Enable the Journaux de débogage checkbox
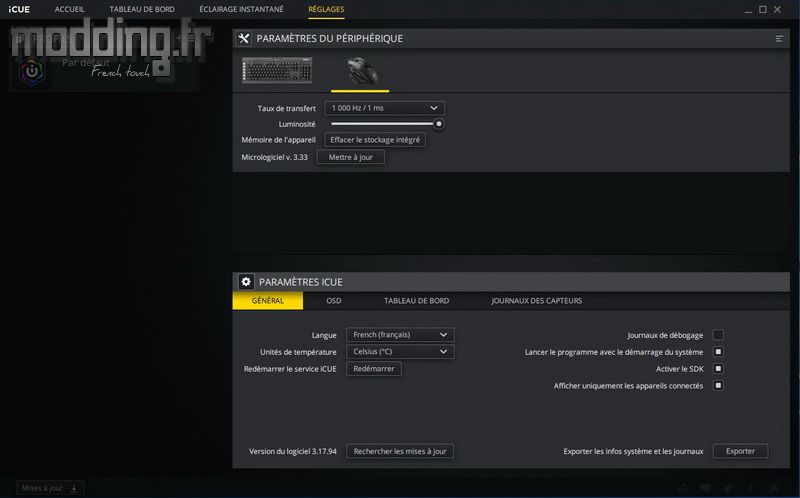800x498 pixels. [x=718, y=335]
